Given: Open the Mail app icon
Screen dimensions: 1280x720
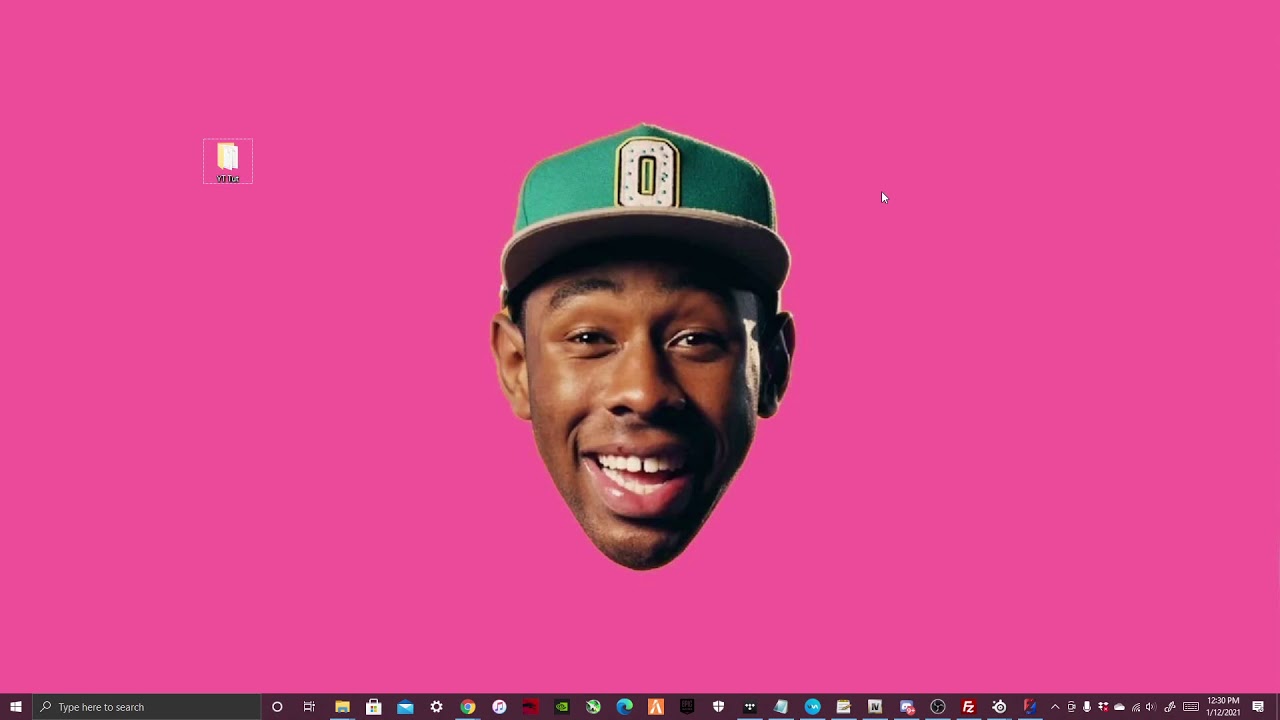Looking at the screenshot, I should tap(405, 707).
